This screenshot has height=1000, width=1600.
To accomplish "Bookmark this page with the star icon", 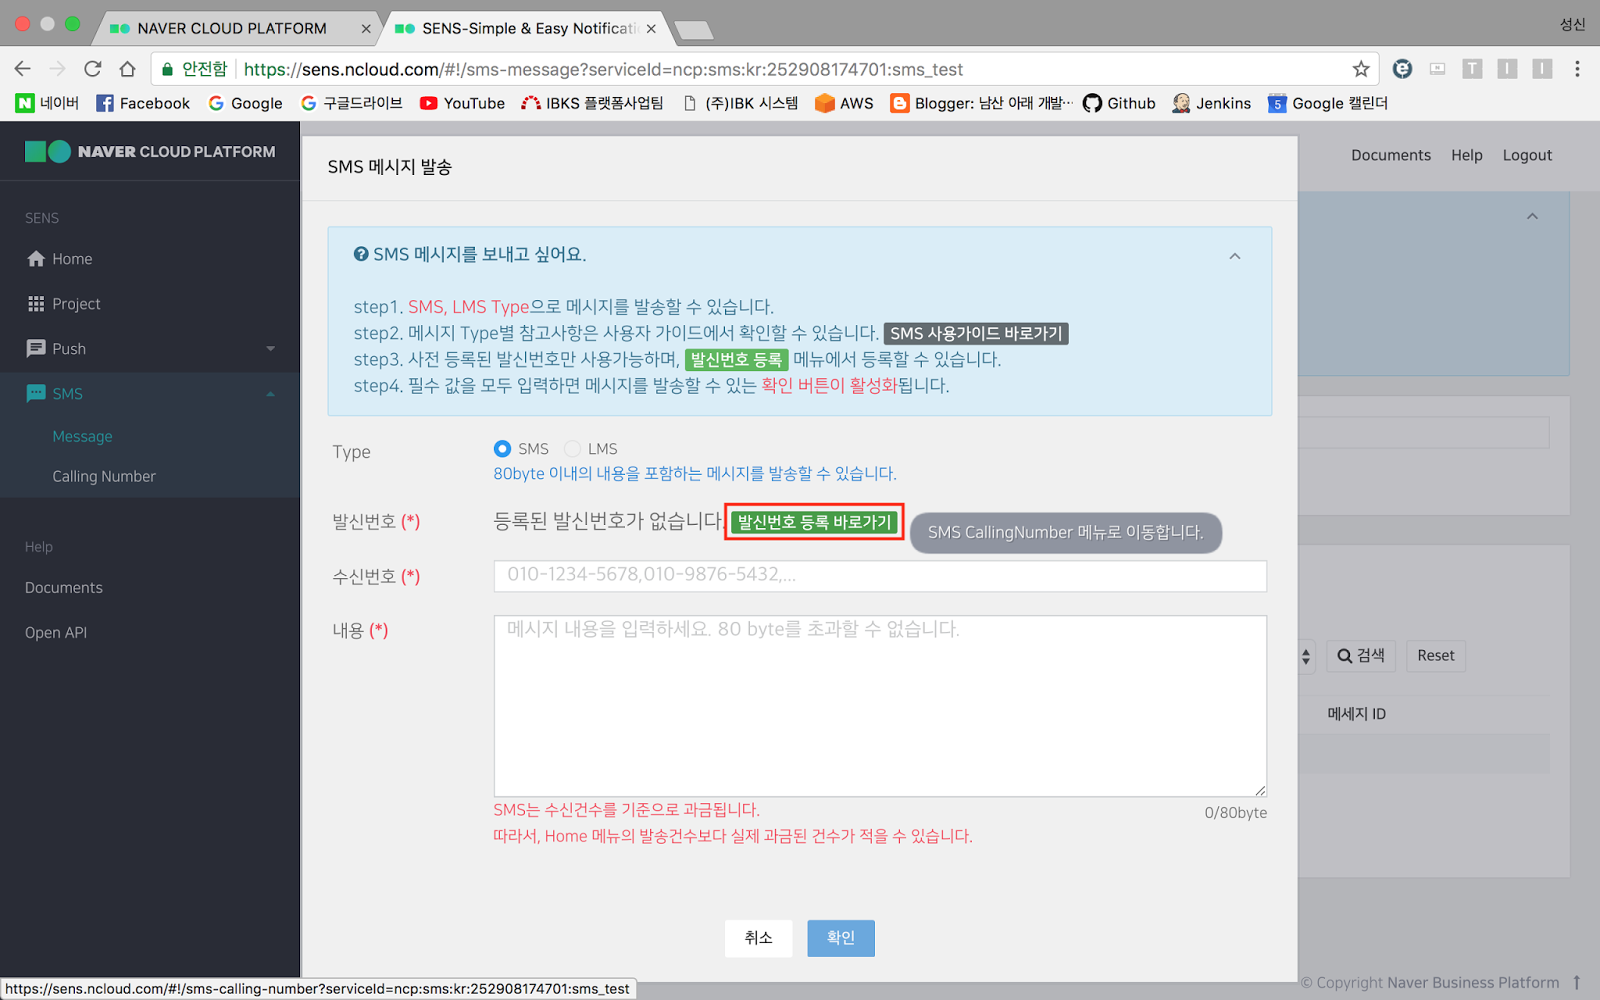I will point(1360,69).
